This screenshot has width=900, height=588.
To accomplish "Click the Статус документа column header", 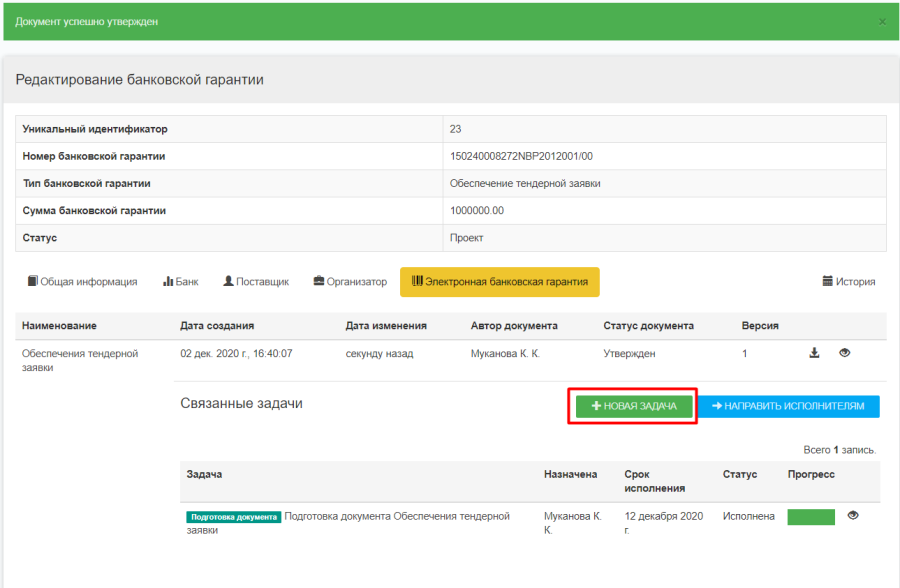I will 648,326.
